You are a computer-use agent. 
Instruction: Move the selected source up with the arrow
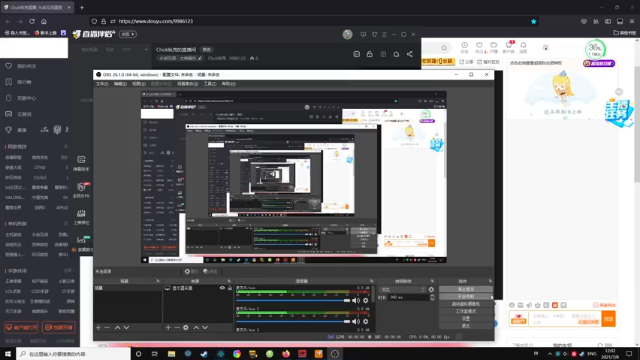tap(196, 327)
